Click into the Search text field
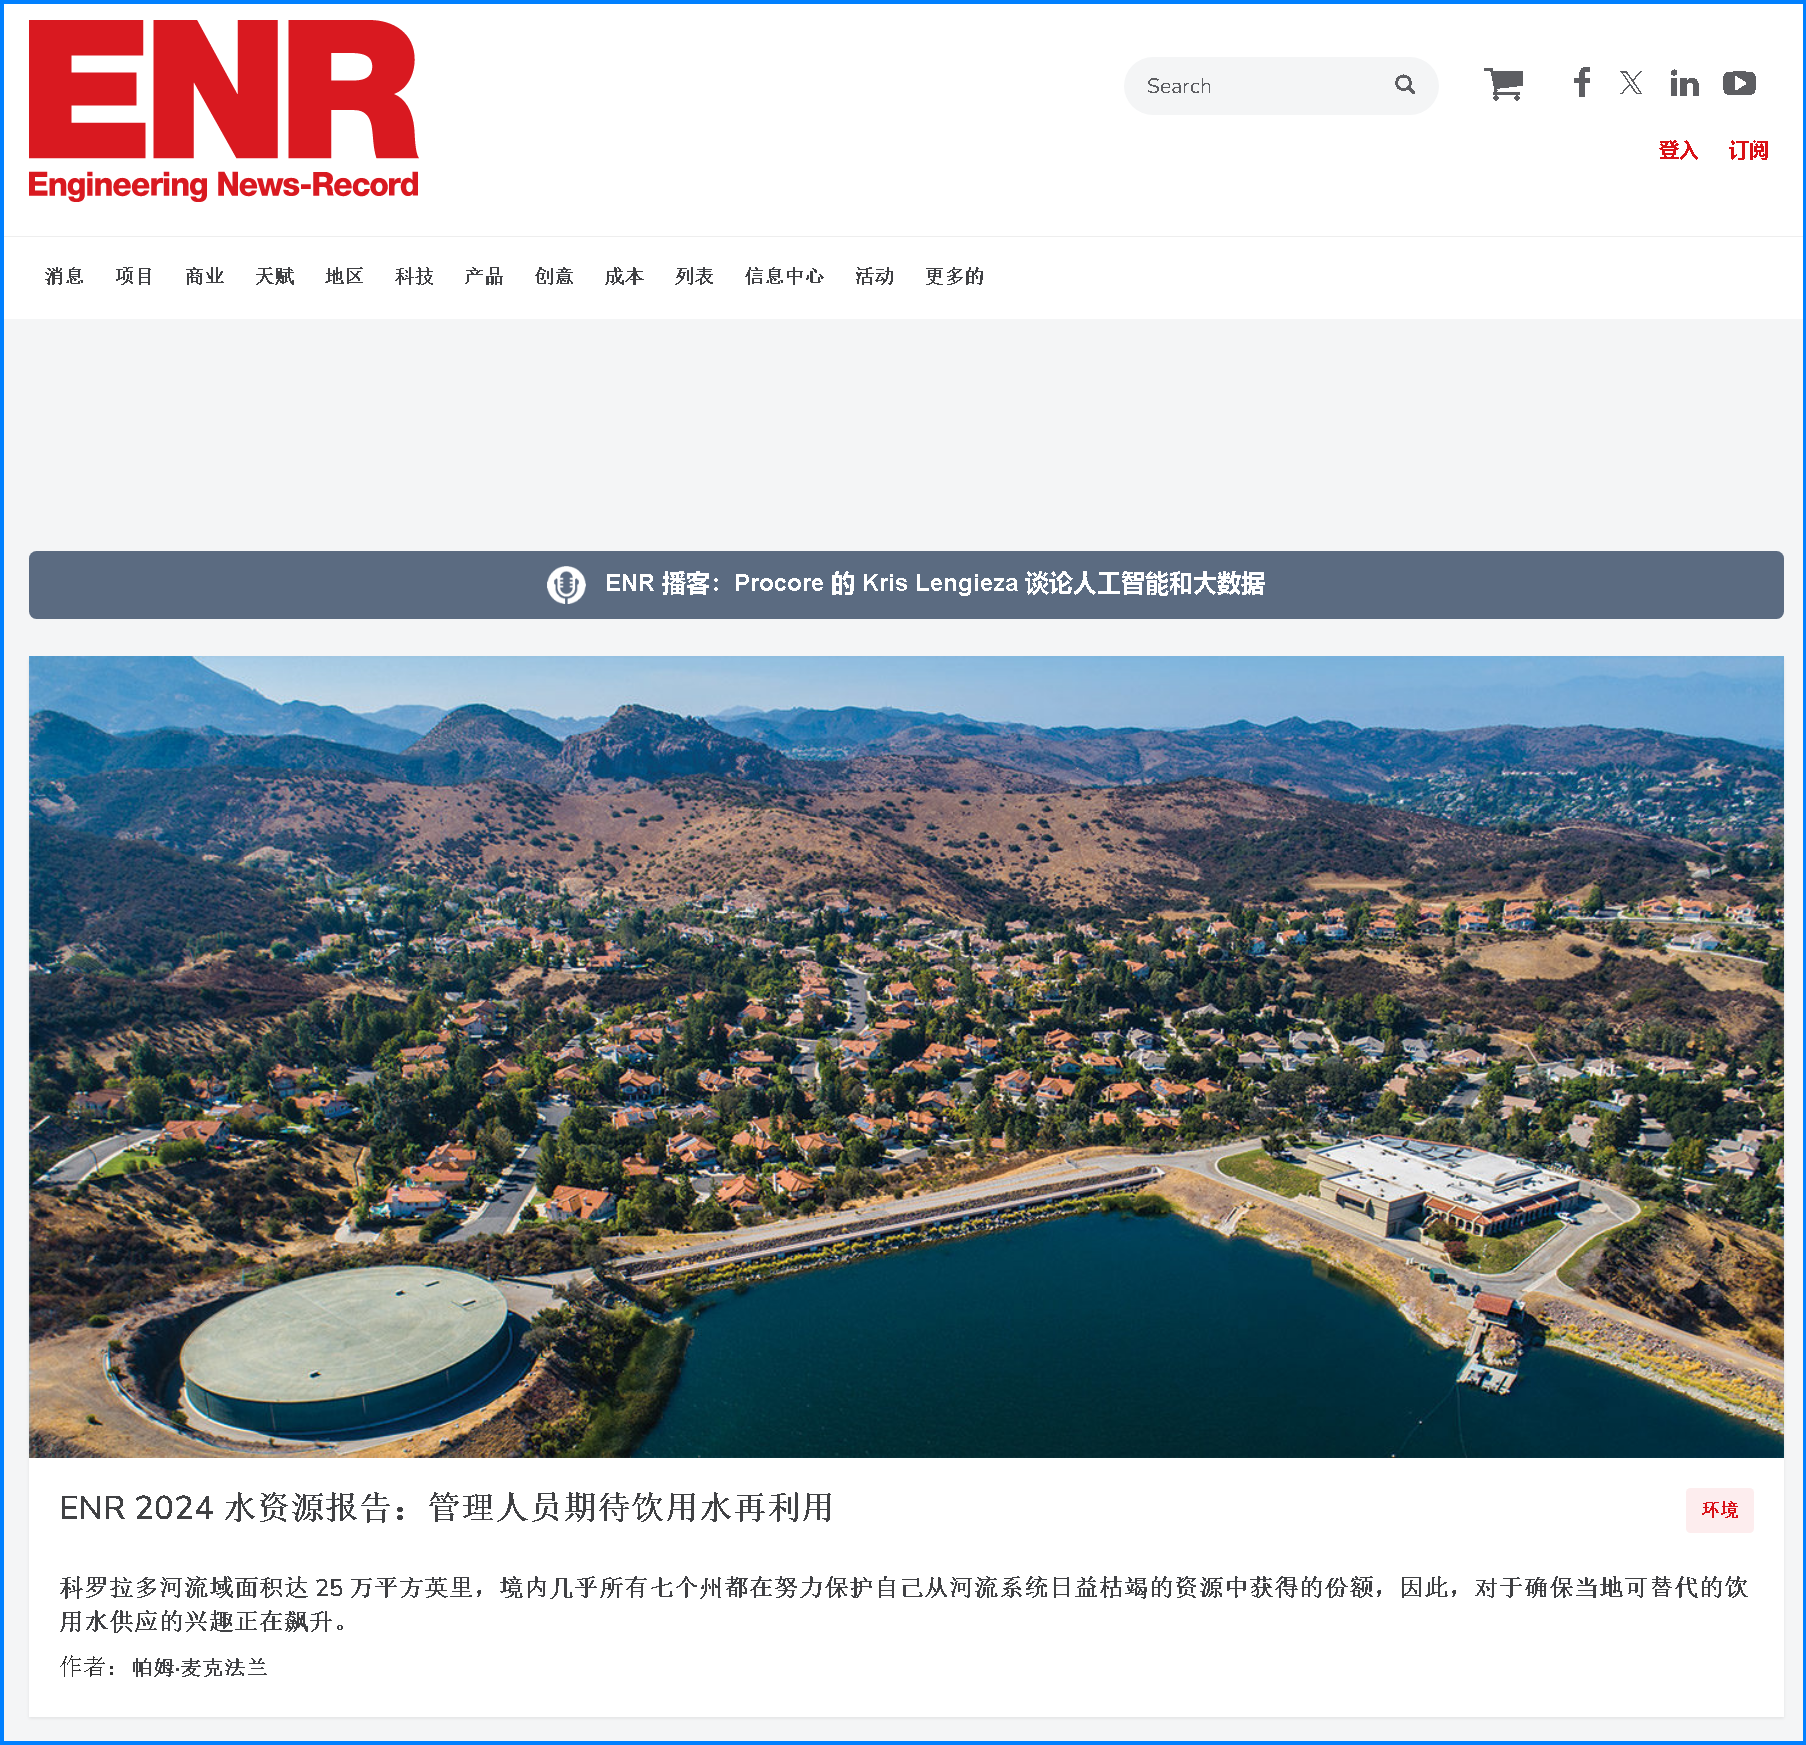 1260,86
